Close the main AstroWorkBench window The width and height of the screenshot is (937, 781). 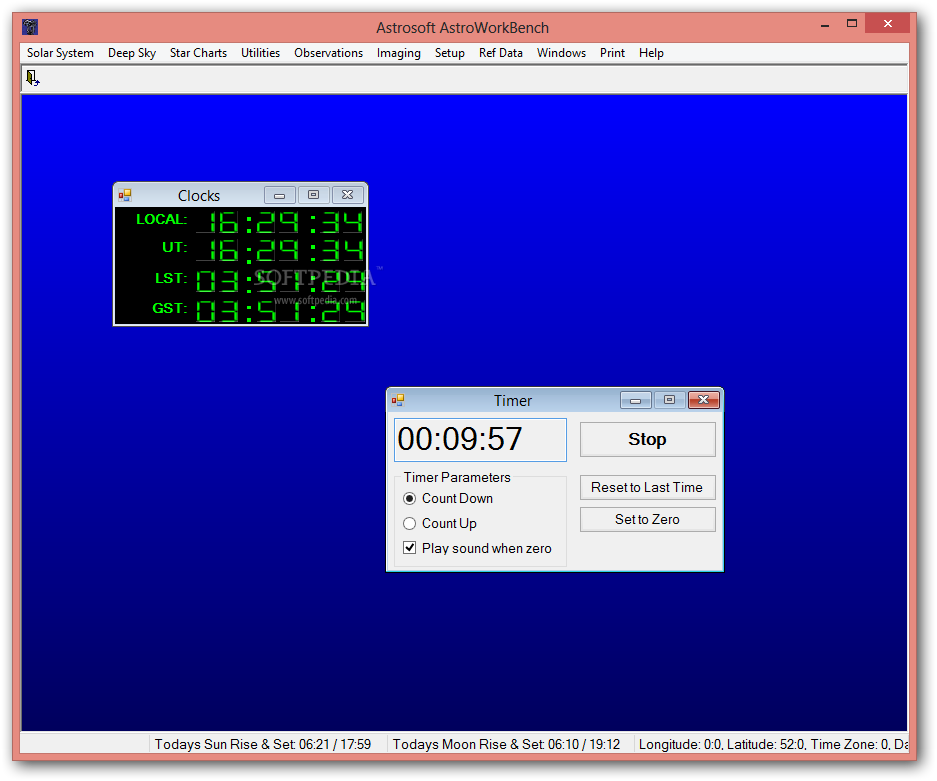(x=887, y=24)
